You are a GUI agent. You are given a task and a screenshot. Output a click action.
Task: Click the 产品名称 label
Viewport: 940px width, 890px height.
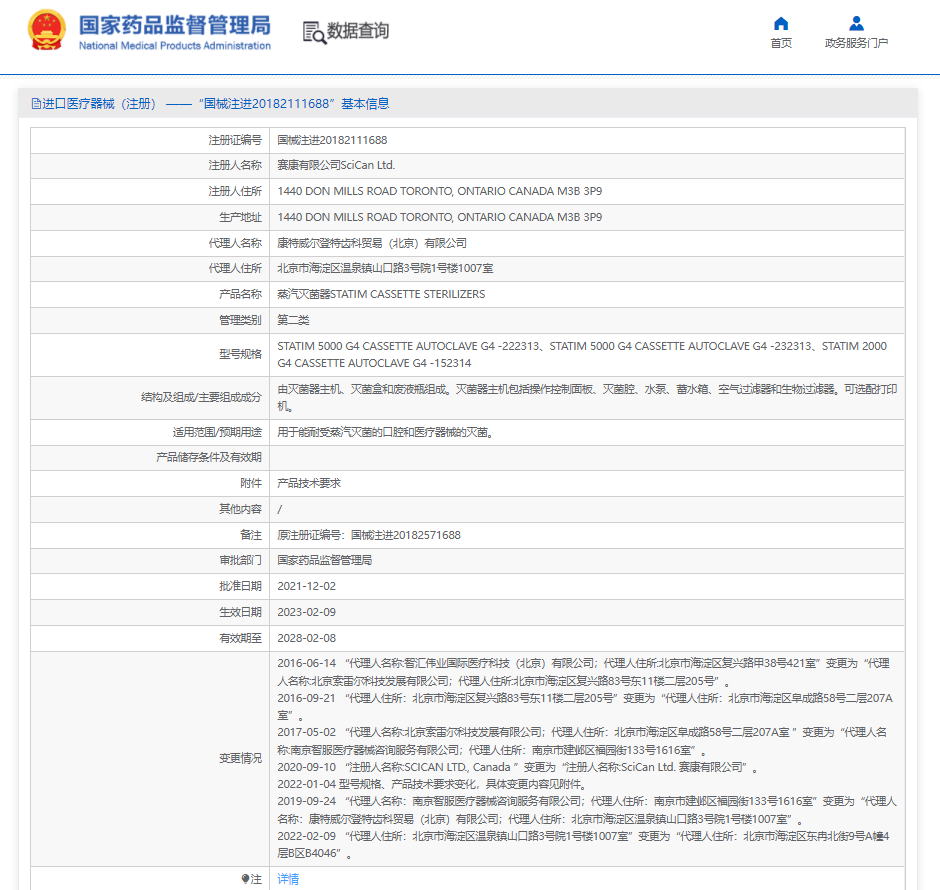[x=240, y=294]
